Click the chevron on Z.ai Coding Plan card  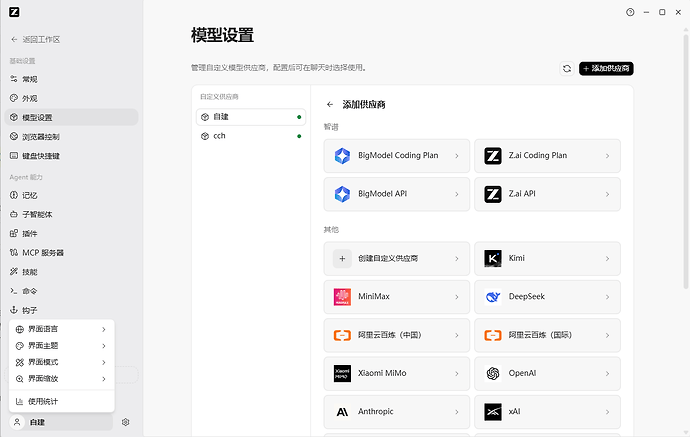pyautogui.click(x=607, y=156)
